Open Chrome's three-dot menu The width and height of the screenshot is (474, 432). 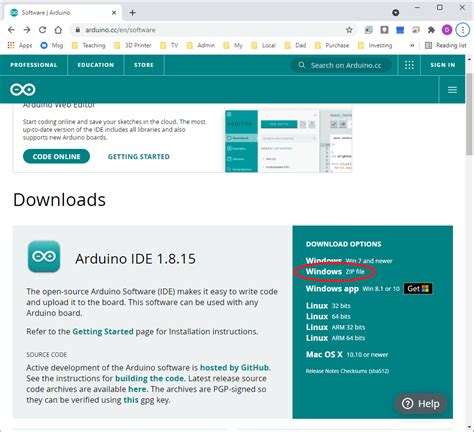(x=463, y=30)
